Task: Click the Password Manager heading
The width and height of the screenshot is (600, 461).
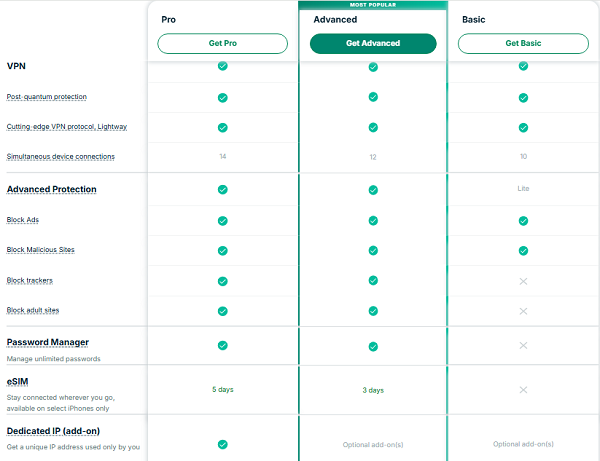Action: [x=48, y=343]
